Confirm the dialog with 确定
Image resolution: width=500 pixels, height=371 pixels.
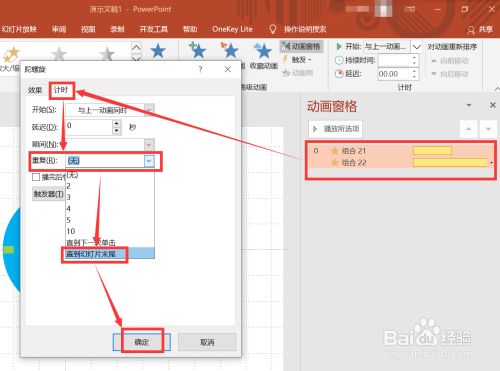pos(142,342)
